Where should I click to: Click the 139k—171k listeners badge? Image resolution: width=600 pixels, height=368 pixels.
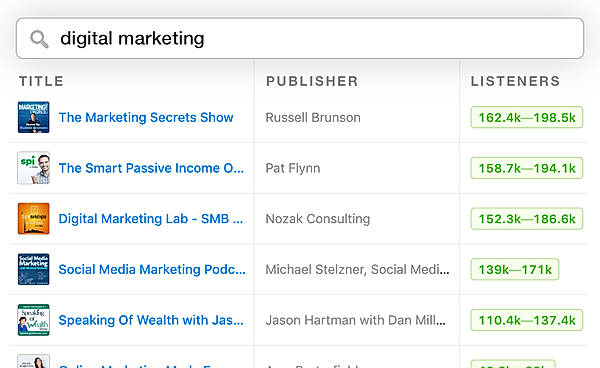(515, 270)
